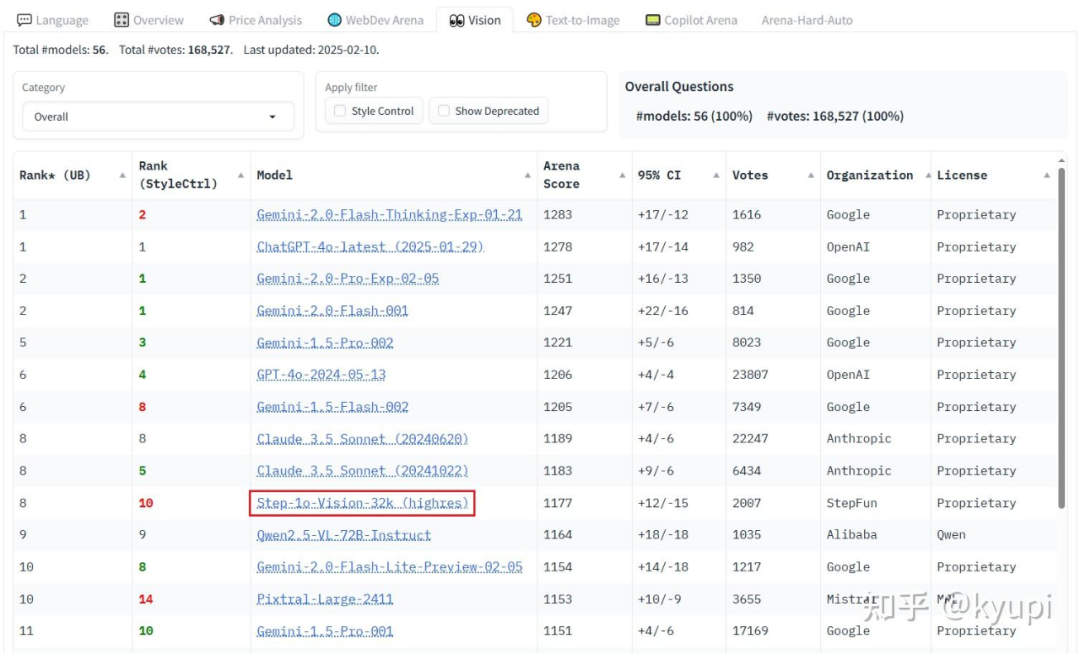Select Anthropic in the 20240620 row
The width and height of the screenshot is (1080, 655).
(x=859, y=439)
